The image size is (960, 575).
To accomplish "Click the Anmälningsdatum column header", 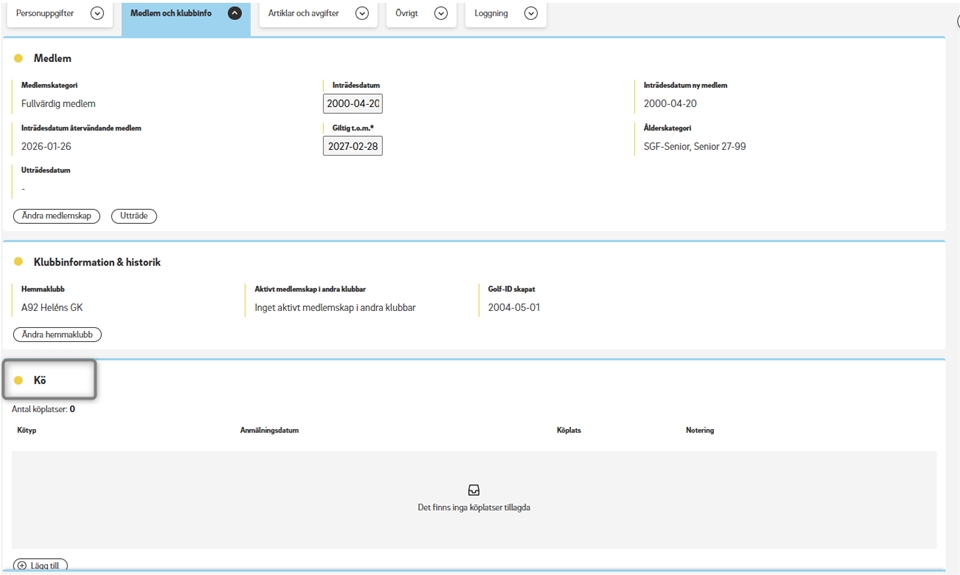I will (x=269, y=430).
